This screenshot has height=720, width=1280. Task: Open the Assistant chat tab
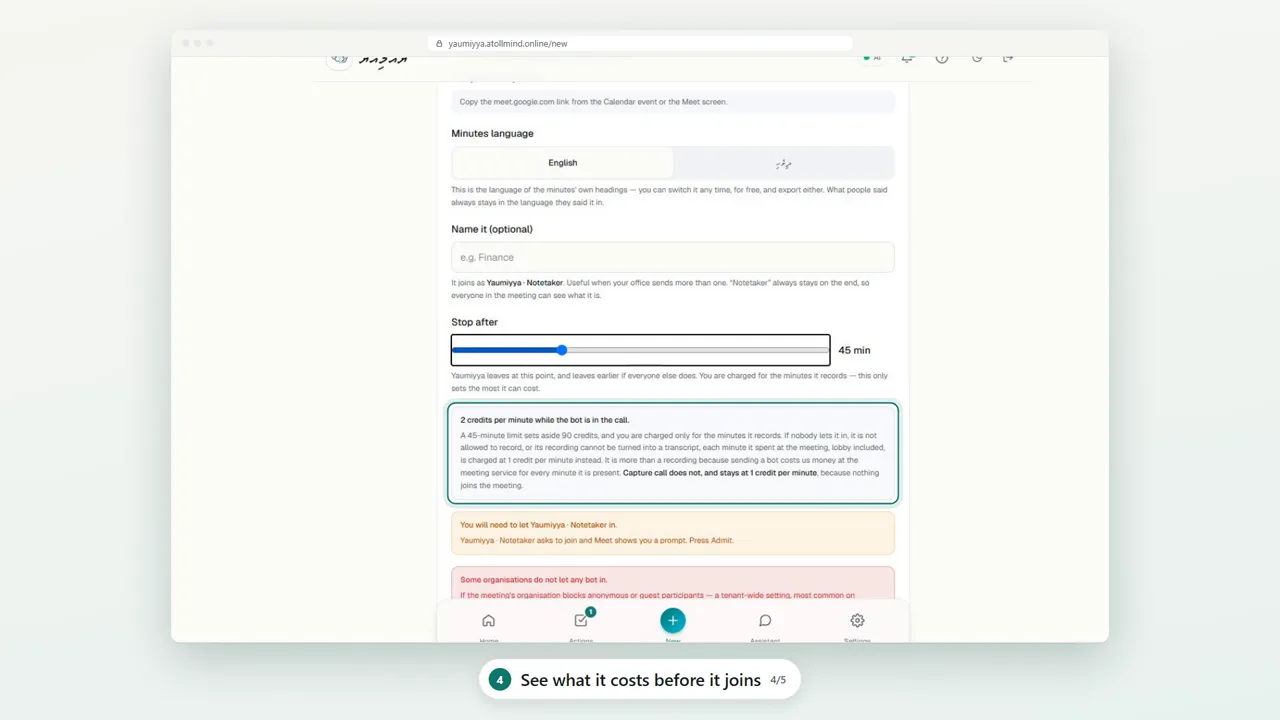click(765, 625)
